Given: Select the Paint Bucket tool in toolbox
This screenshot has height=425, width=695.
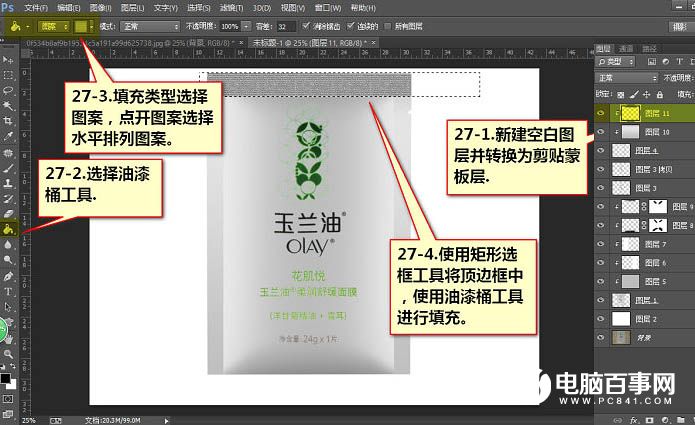Looking at the screenshot, I should click(x=8, y=230).
